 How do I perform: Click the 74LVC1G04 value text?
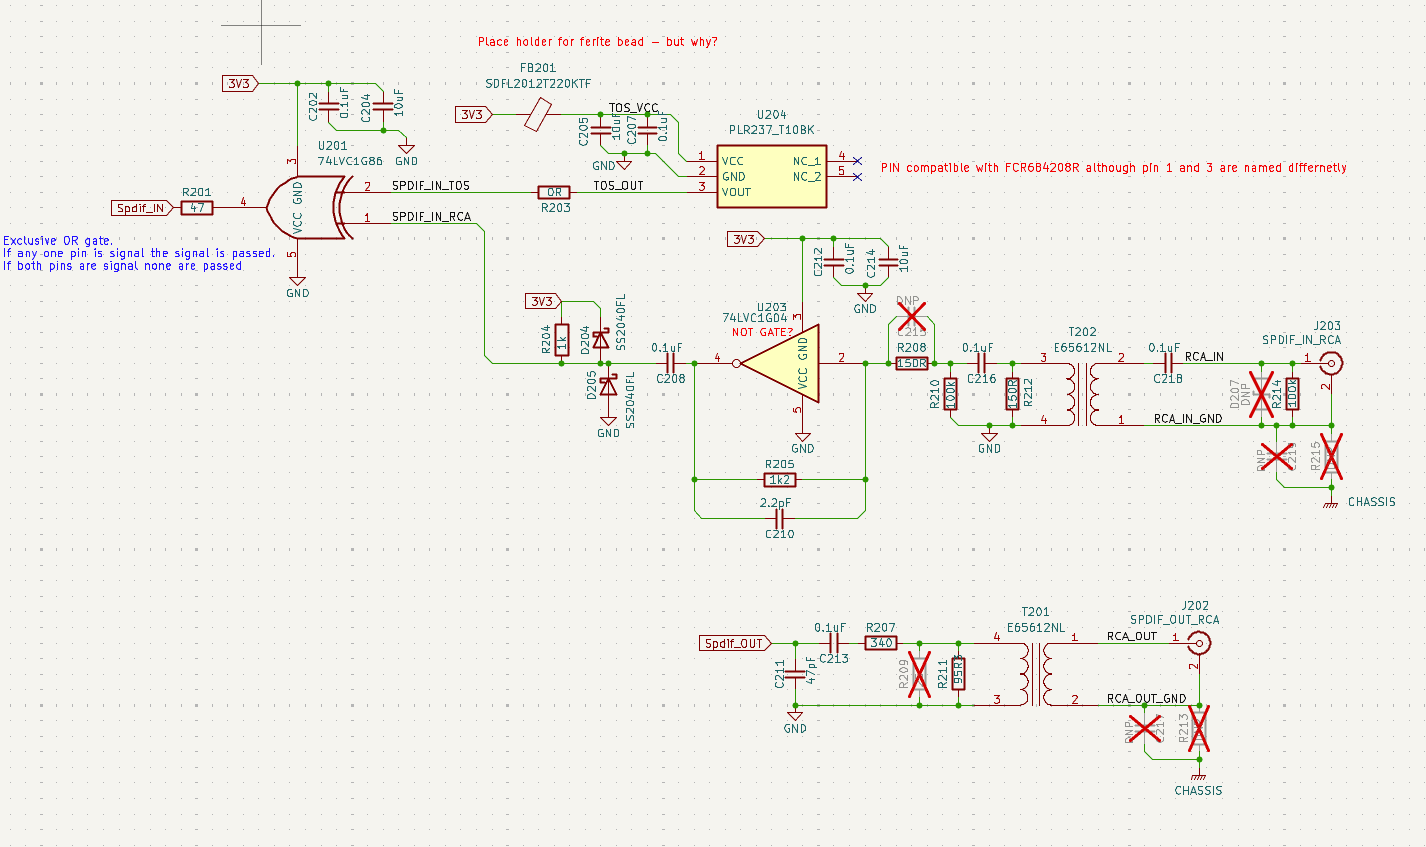tap(755, 318)
